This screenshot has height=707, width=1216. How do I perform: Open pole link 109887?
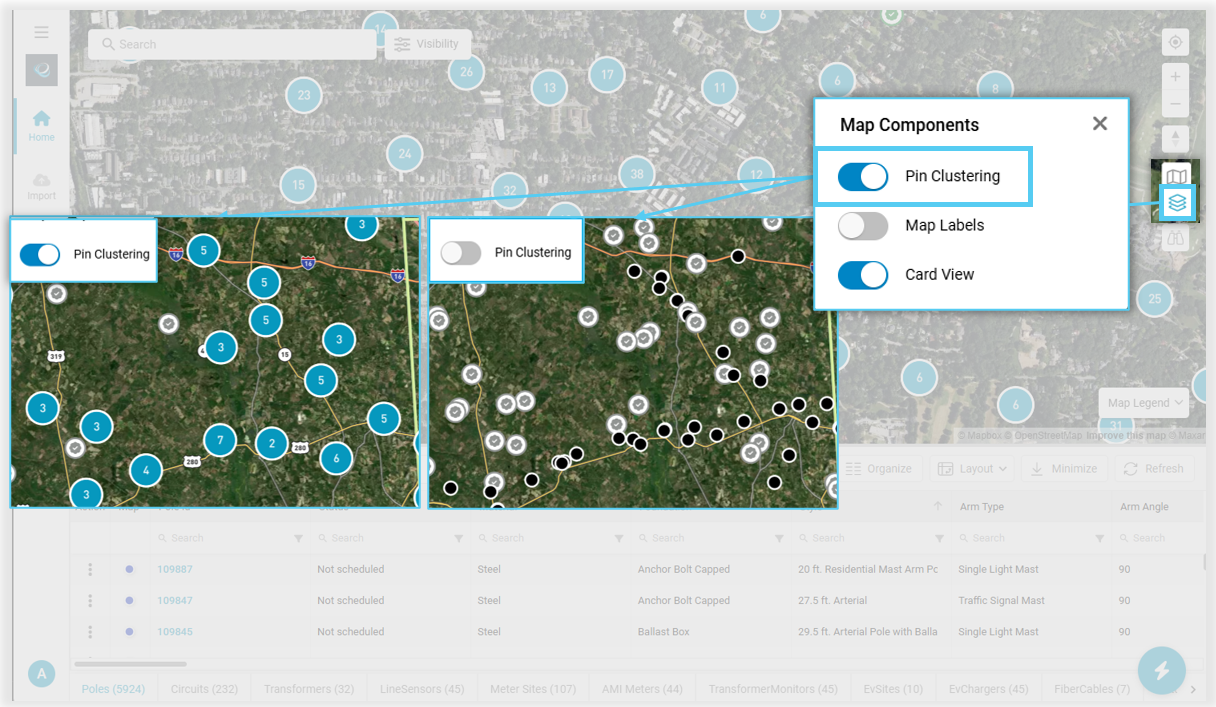point(175,569)
